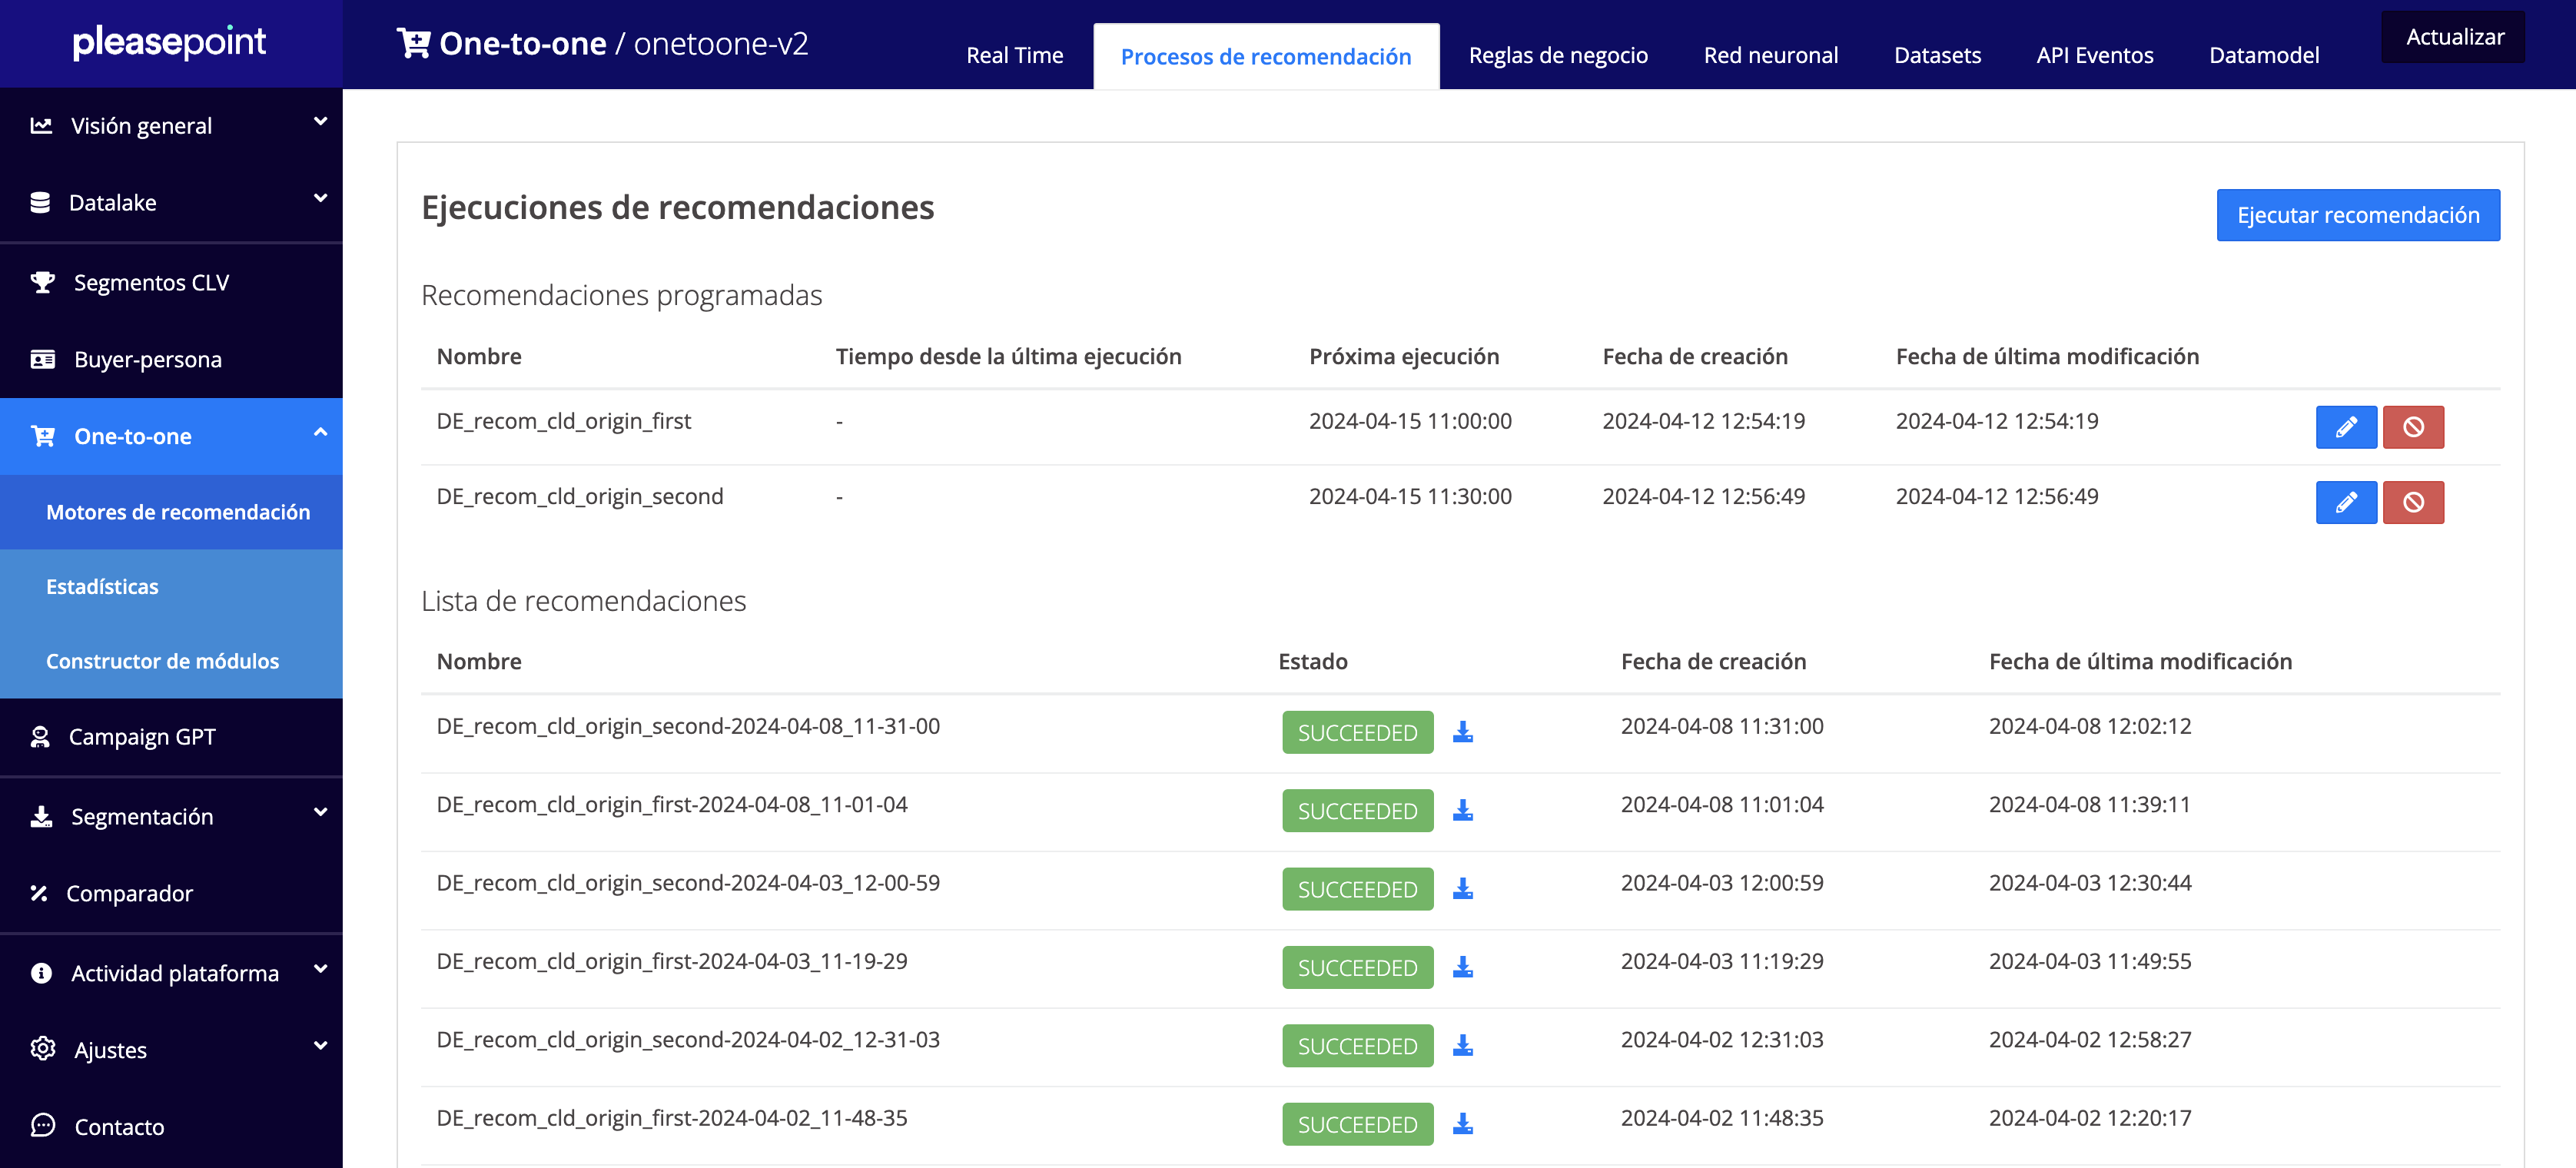Image resolution: width=2576 pixels, height=1168 pixels.
Task: Click red disable icon for DE_recom_cld_origin_second
Action: pos(2412,502)
